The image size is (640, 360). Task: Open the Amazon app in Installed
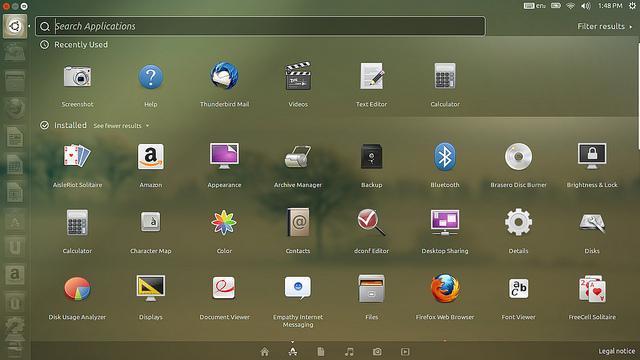(x=151, y=156)
